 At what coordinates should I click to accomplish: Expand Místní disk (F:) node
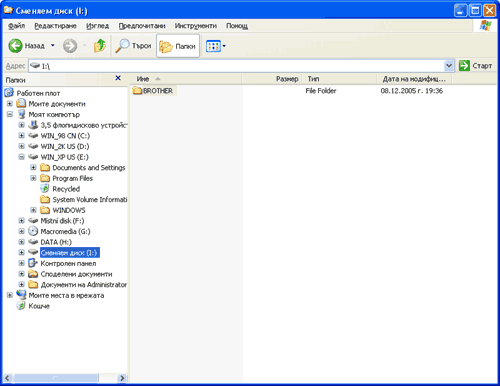[22, 221]
